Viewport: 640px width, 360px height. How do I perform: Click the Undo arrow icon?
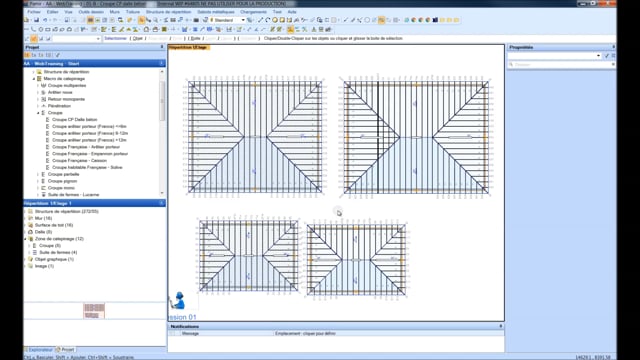point(45,20)
